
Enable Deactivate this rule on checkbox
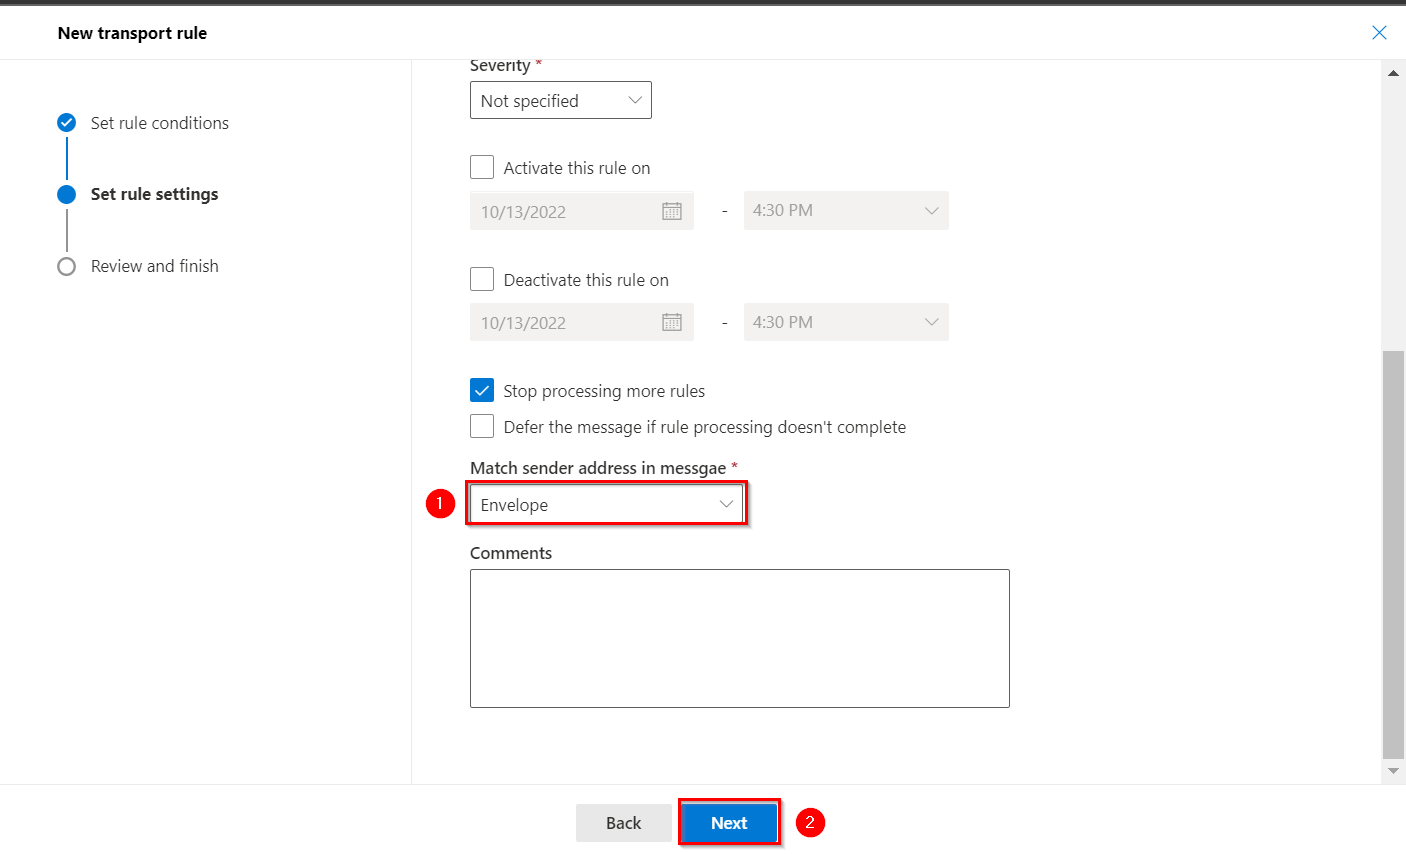482,279
